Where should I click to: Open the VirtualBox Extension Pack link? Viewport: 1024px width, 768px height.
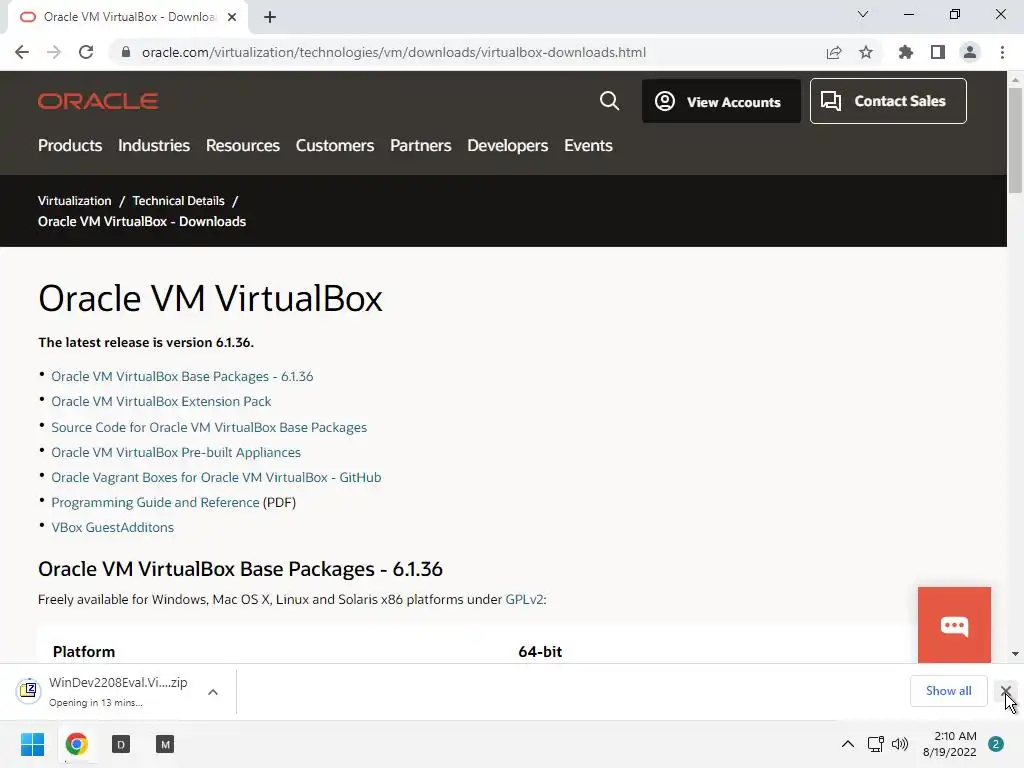161,402
